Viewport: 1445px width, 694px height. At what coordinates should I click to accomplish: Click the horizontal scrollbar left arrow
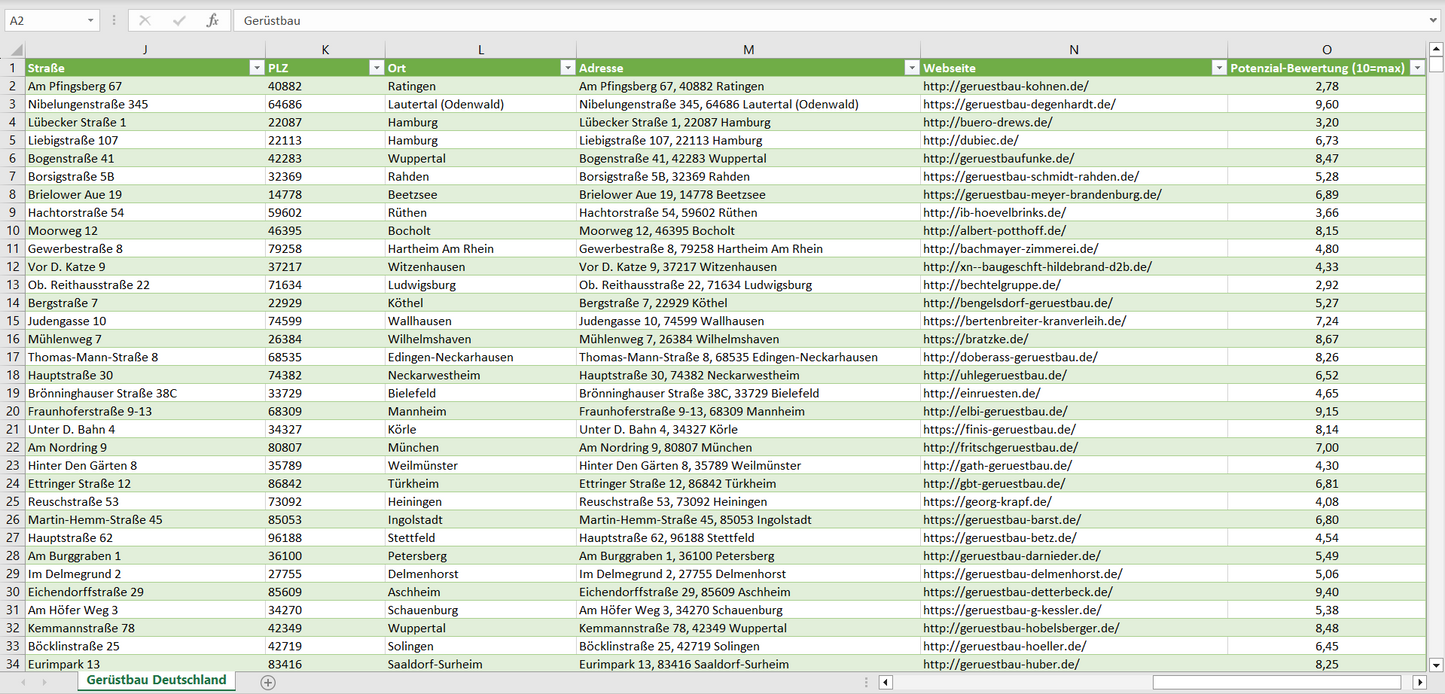point(885,682)
